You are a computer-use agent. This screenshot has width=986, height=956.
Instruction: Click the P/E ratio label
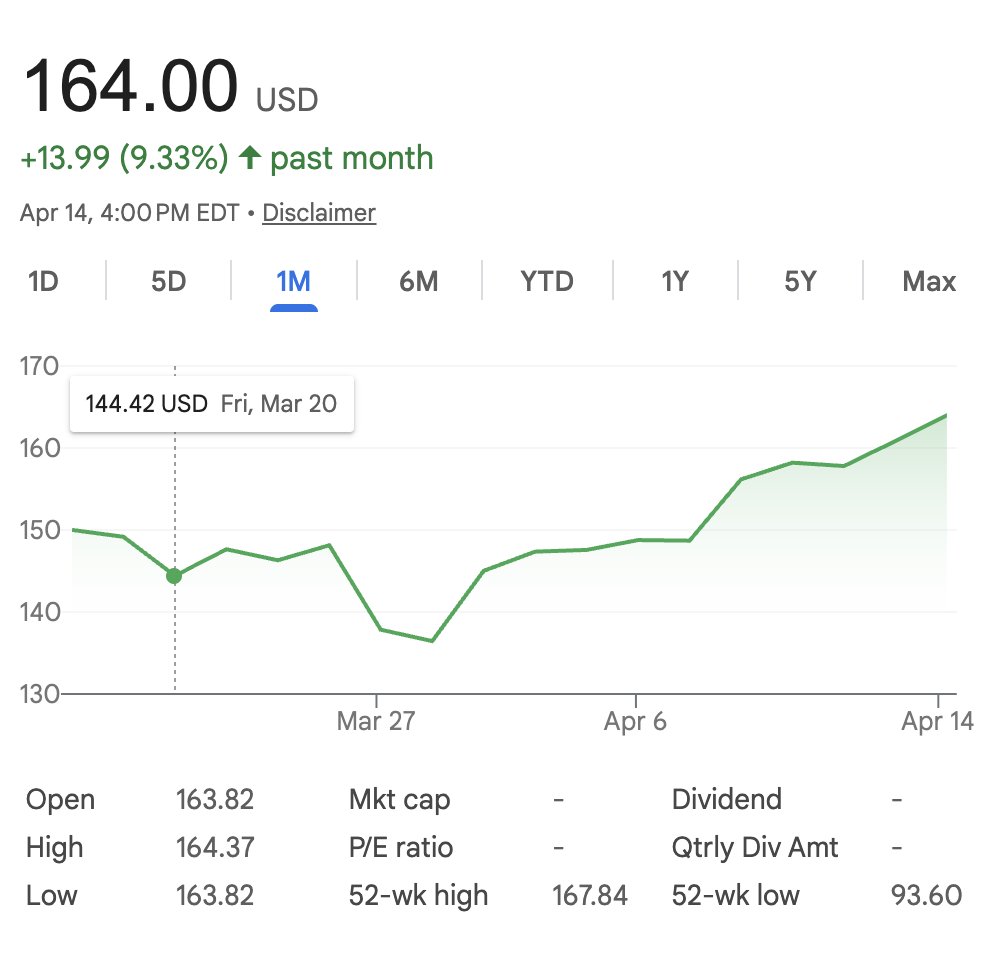pos(401,847)
